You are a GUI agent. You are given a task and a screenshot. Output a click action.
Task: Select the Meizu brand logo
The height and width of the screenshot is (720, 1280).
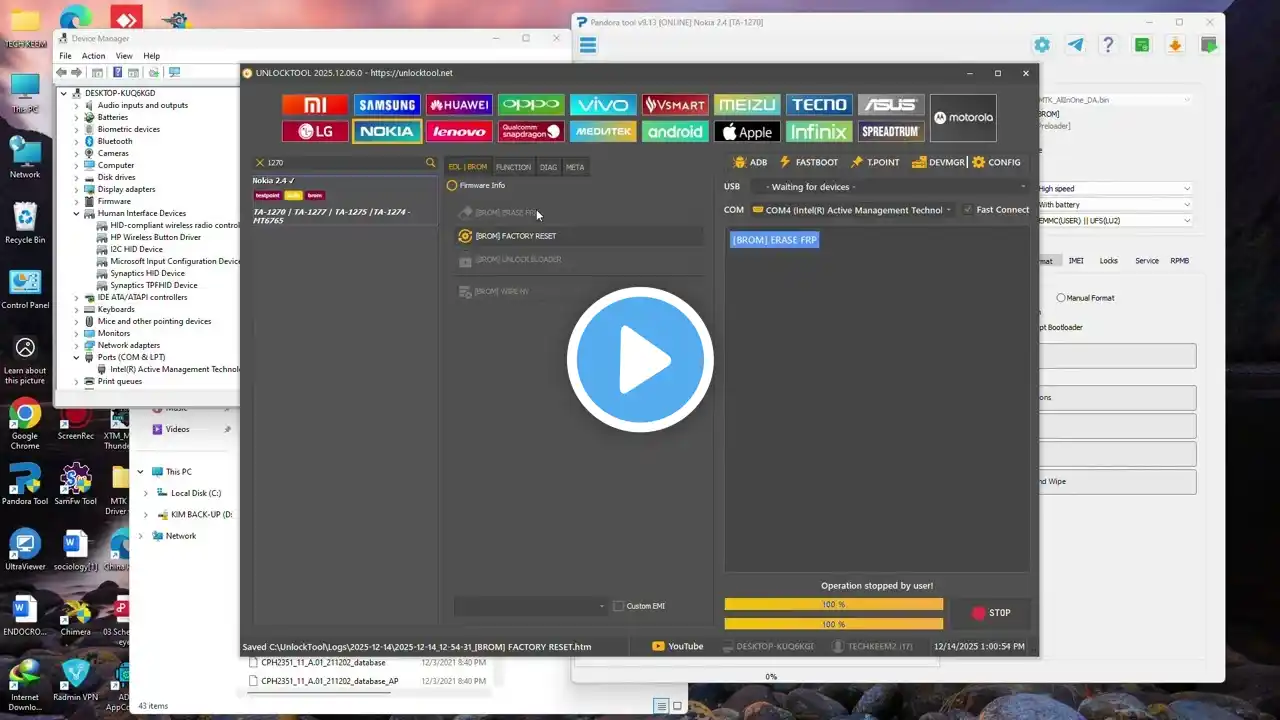pyautogui.click(x=747, y=105)
